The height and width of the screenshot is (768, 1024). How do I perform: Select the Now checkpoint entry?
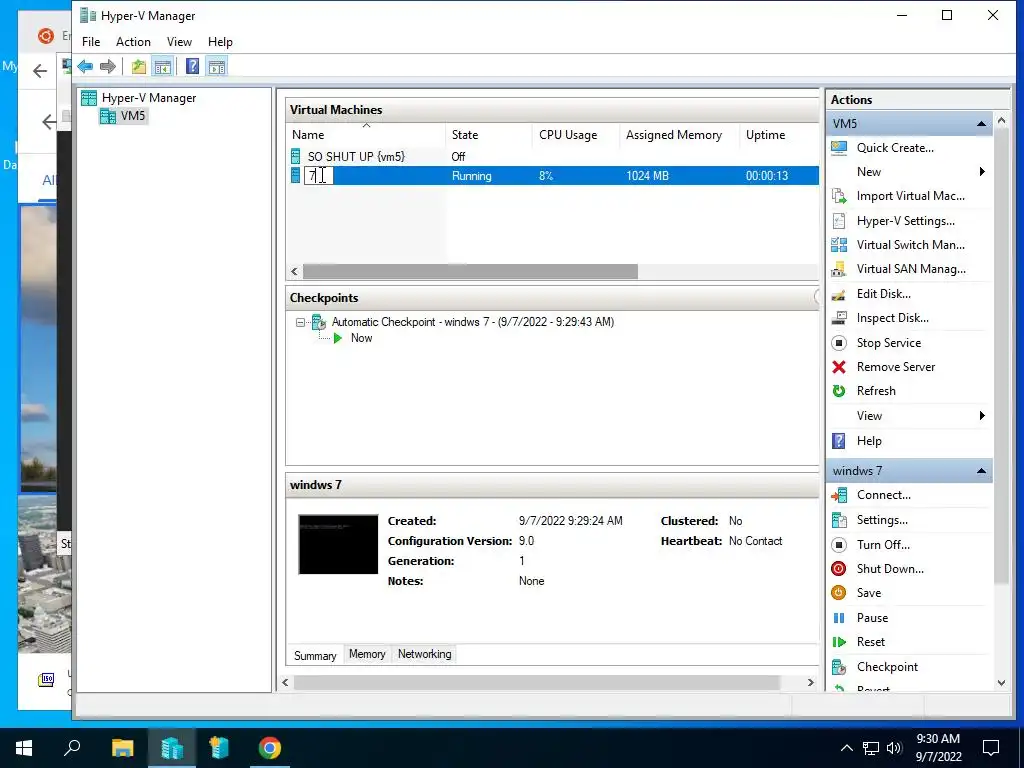tap(361, 338)
